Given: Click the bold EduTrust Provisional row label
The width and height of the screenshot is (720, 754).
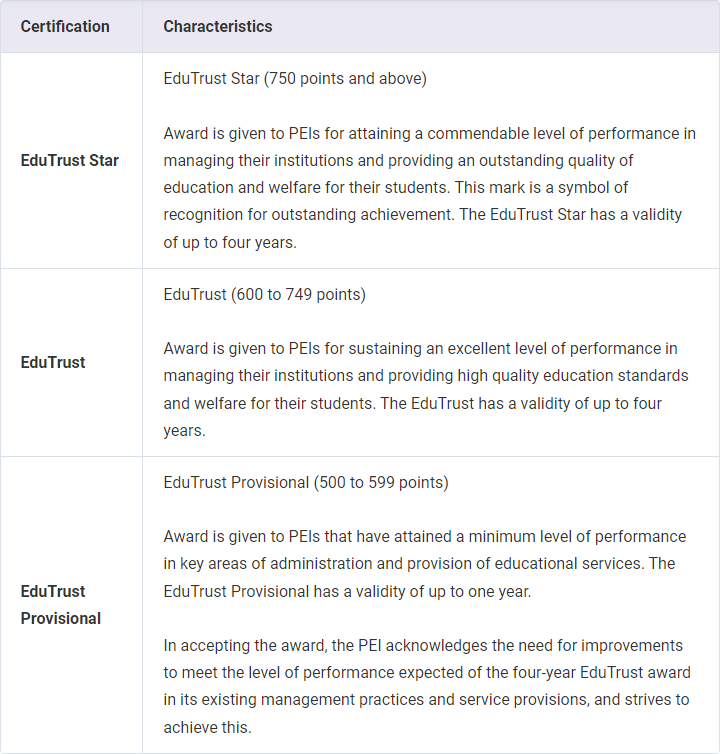Looking at the screenshot, I should (x=60, y=605).
